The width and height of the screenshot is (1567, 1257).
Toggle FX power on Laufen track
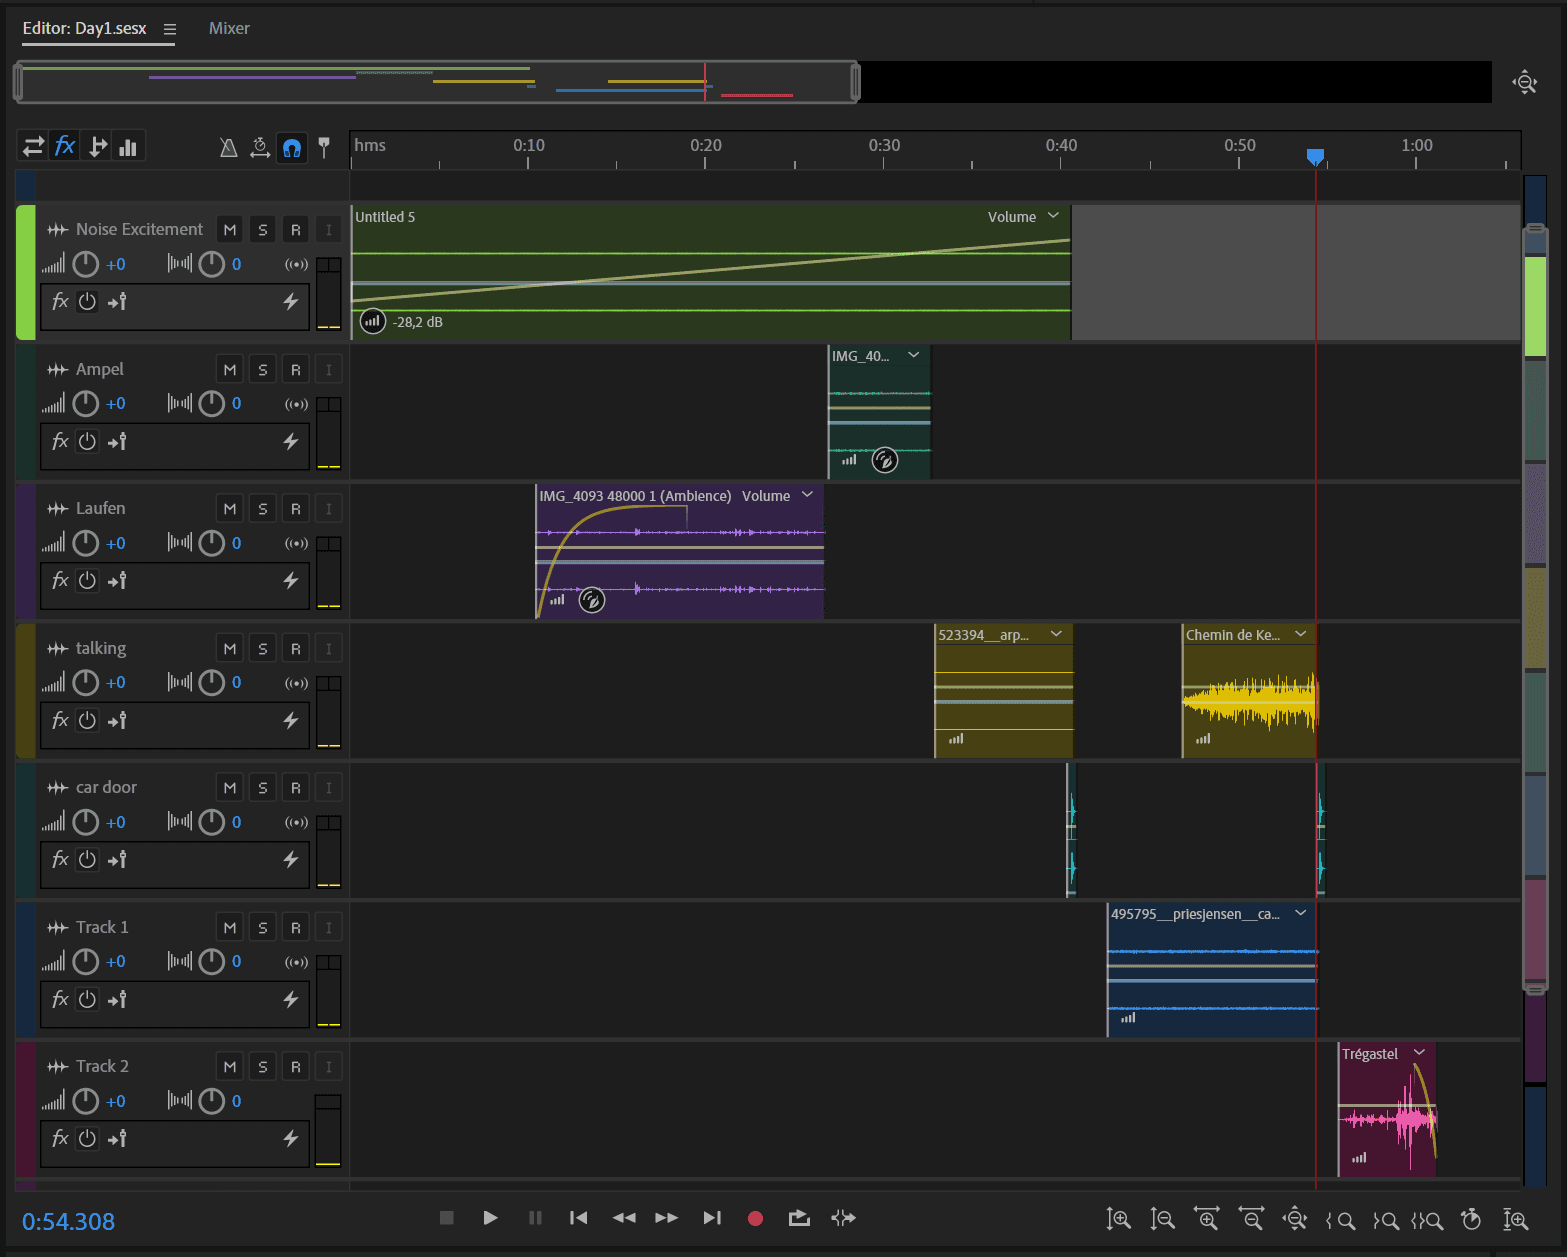(88, 581)
